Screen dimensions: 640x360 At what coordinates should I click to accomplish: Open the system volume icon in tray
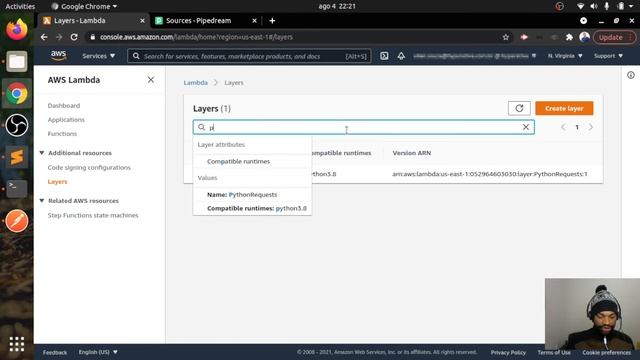pyautogui.click(x=593, y=6)
